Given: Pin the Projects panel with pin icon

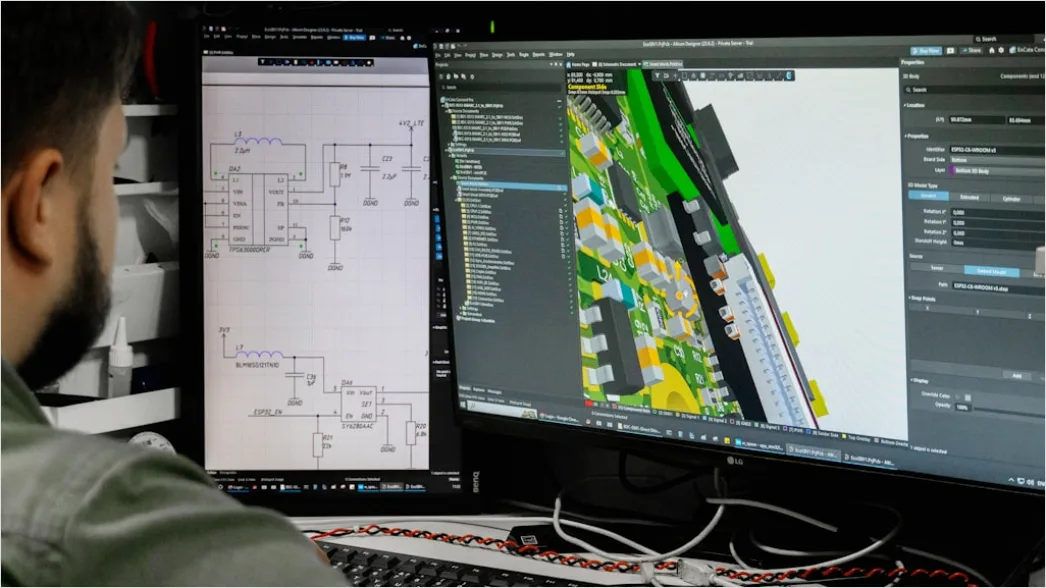Looking at the screenshot, I should click(556, 64).
